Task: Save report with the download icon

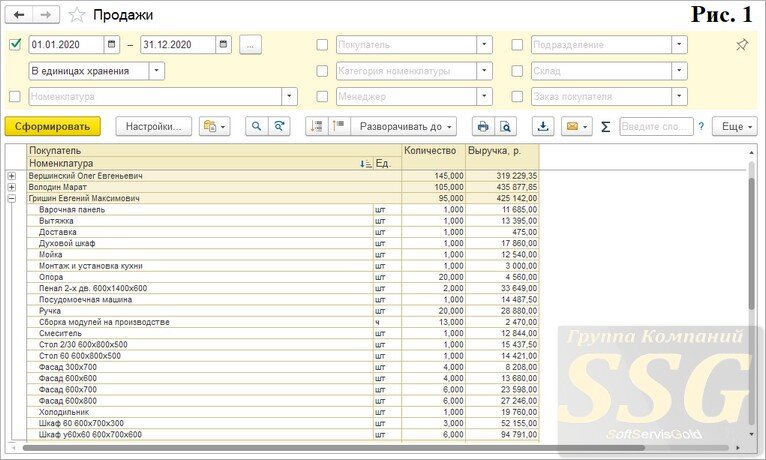Action: coord(543,126)
